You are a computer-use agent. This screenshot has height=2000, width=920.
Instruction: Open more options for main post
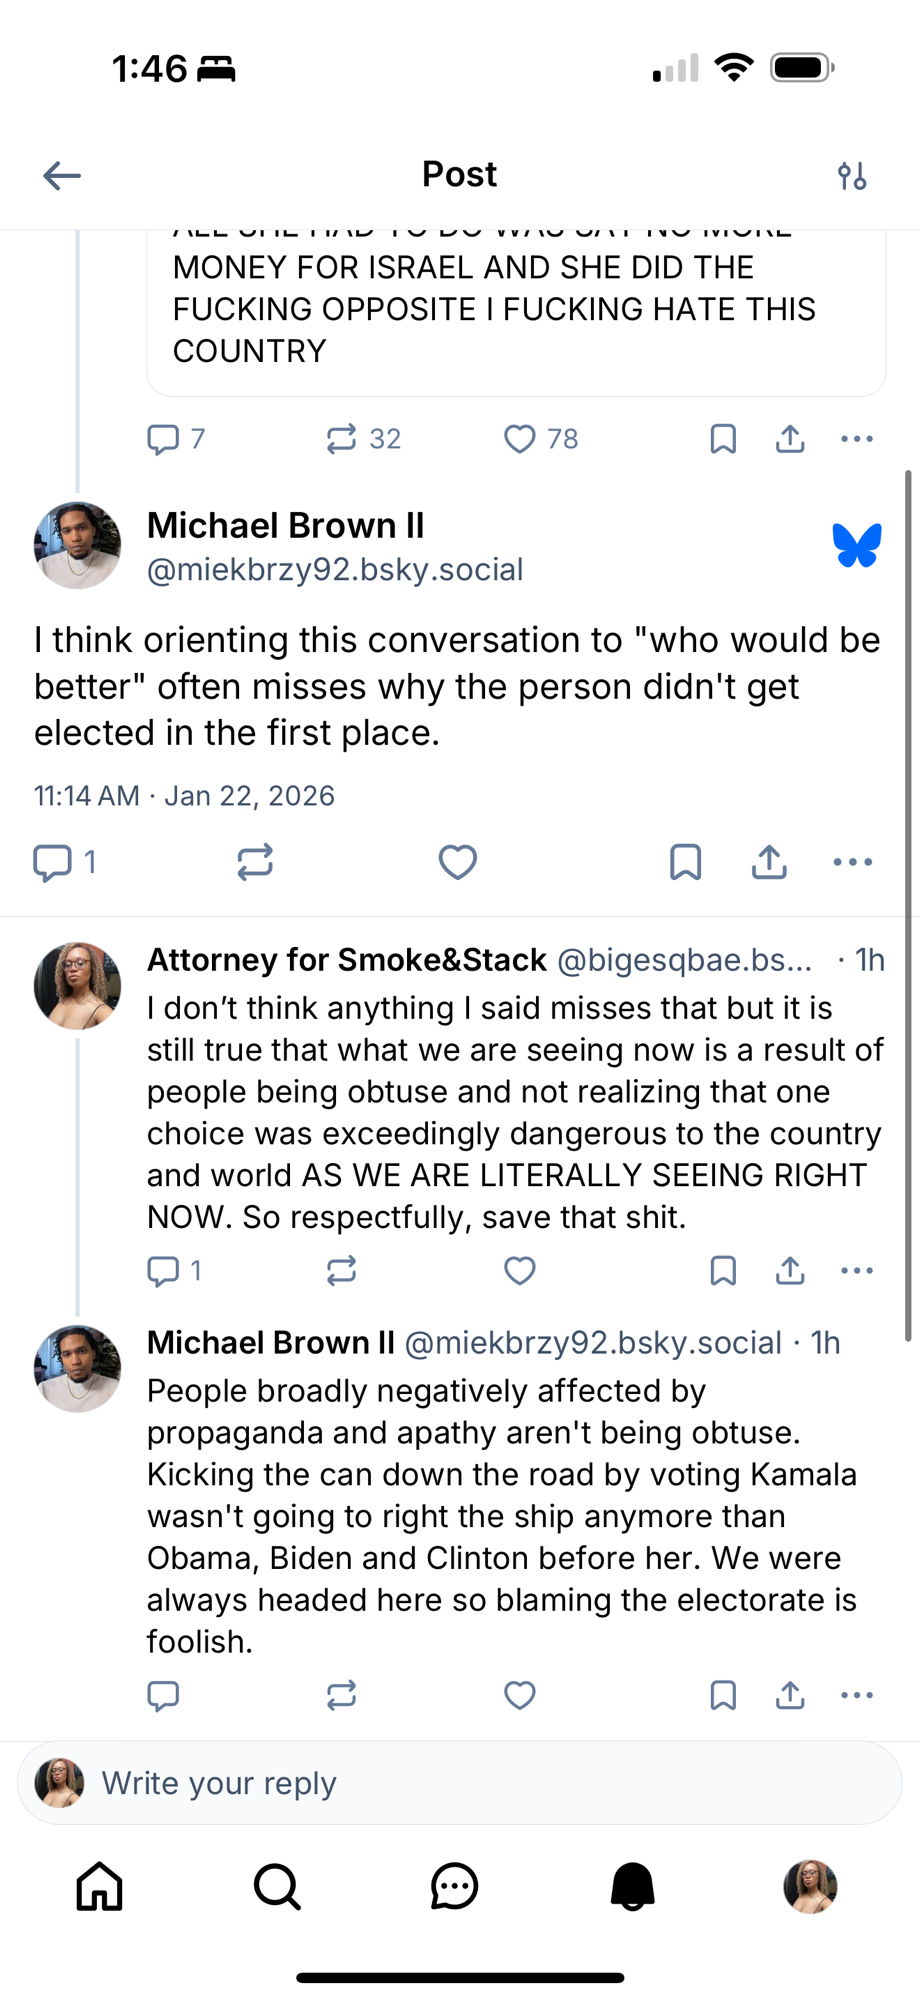[x=853, y=862]
